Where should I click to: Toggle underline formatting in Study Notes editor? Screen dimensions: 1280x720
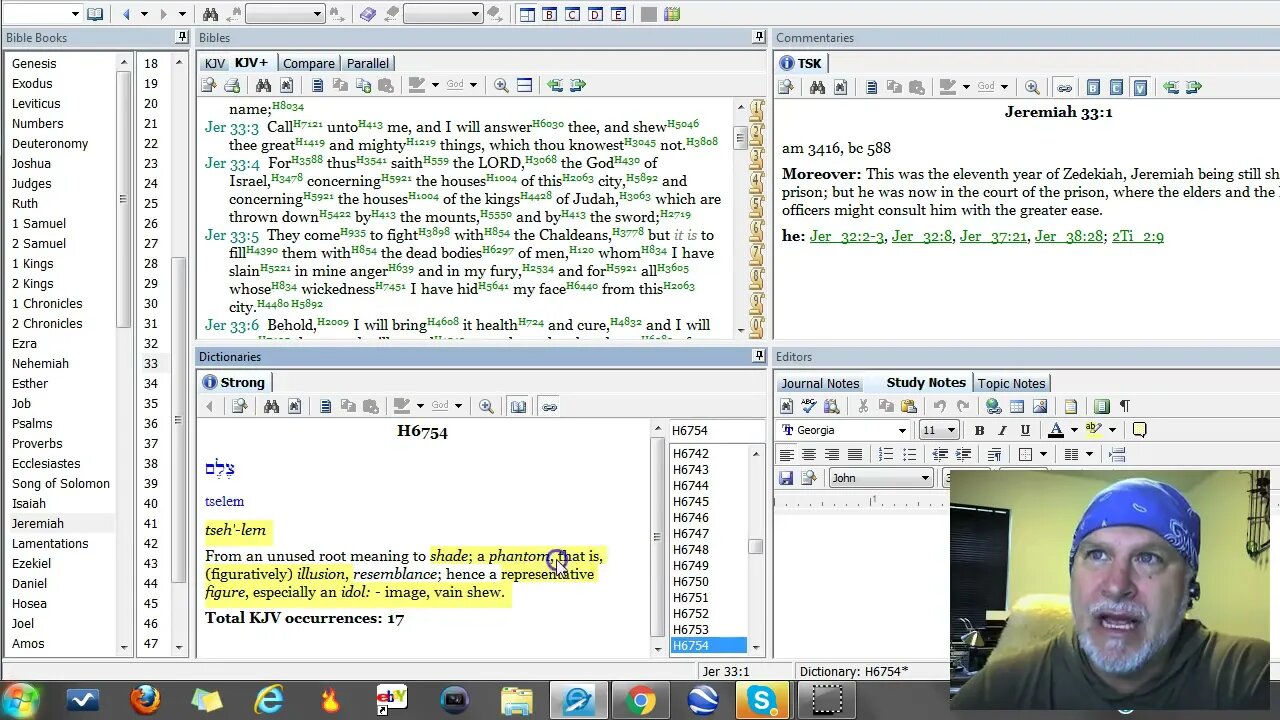[x=1025, y=430]
